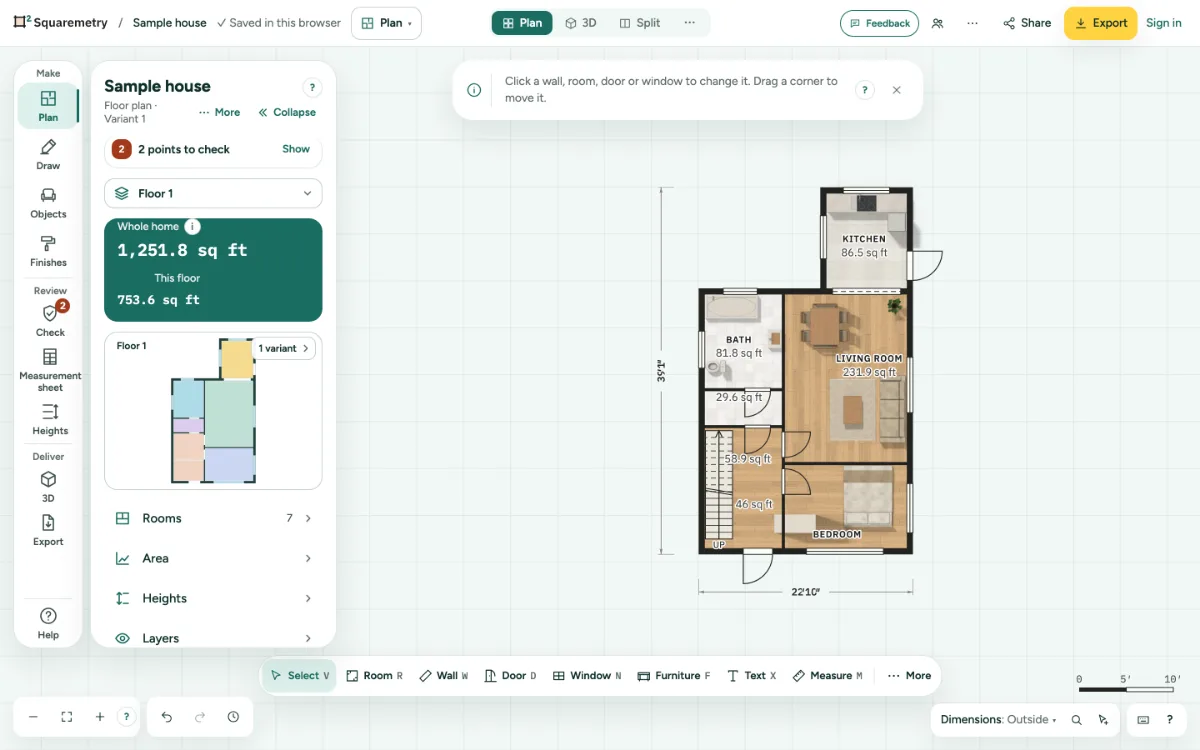
Task: Show the 2 points to check
Action: click(296, 149)
